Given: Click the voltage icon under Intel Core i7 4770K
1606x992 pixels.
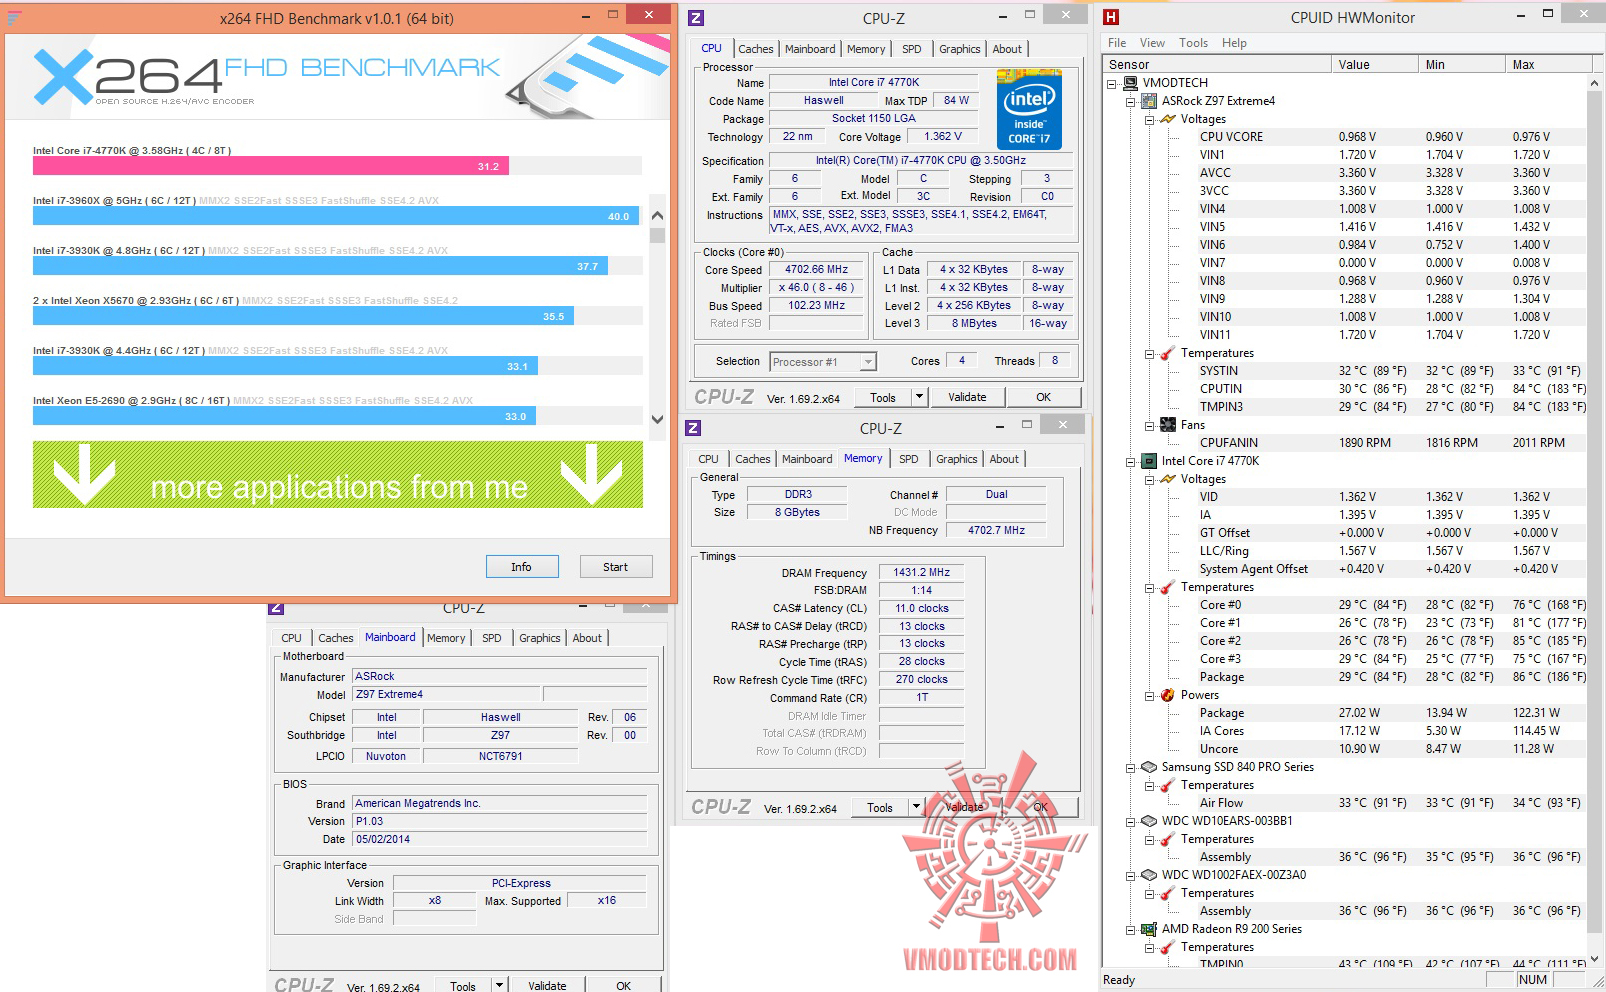Looking at the screenshot, I should tap(1168, 479).
